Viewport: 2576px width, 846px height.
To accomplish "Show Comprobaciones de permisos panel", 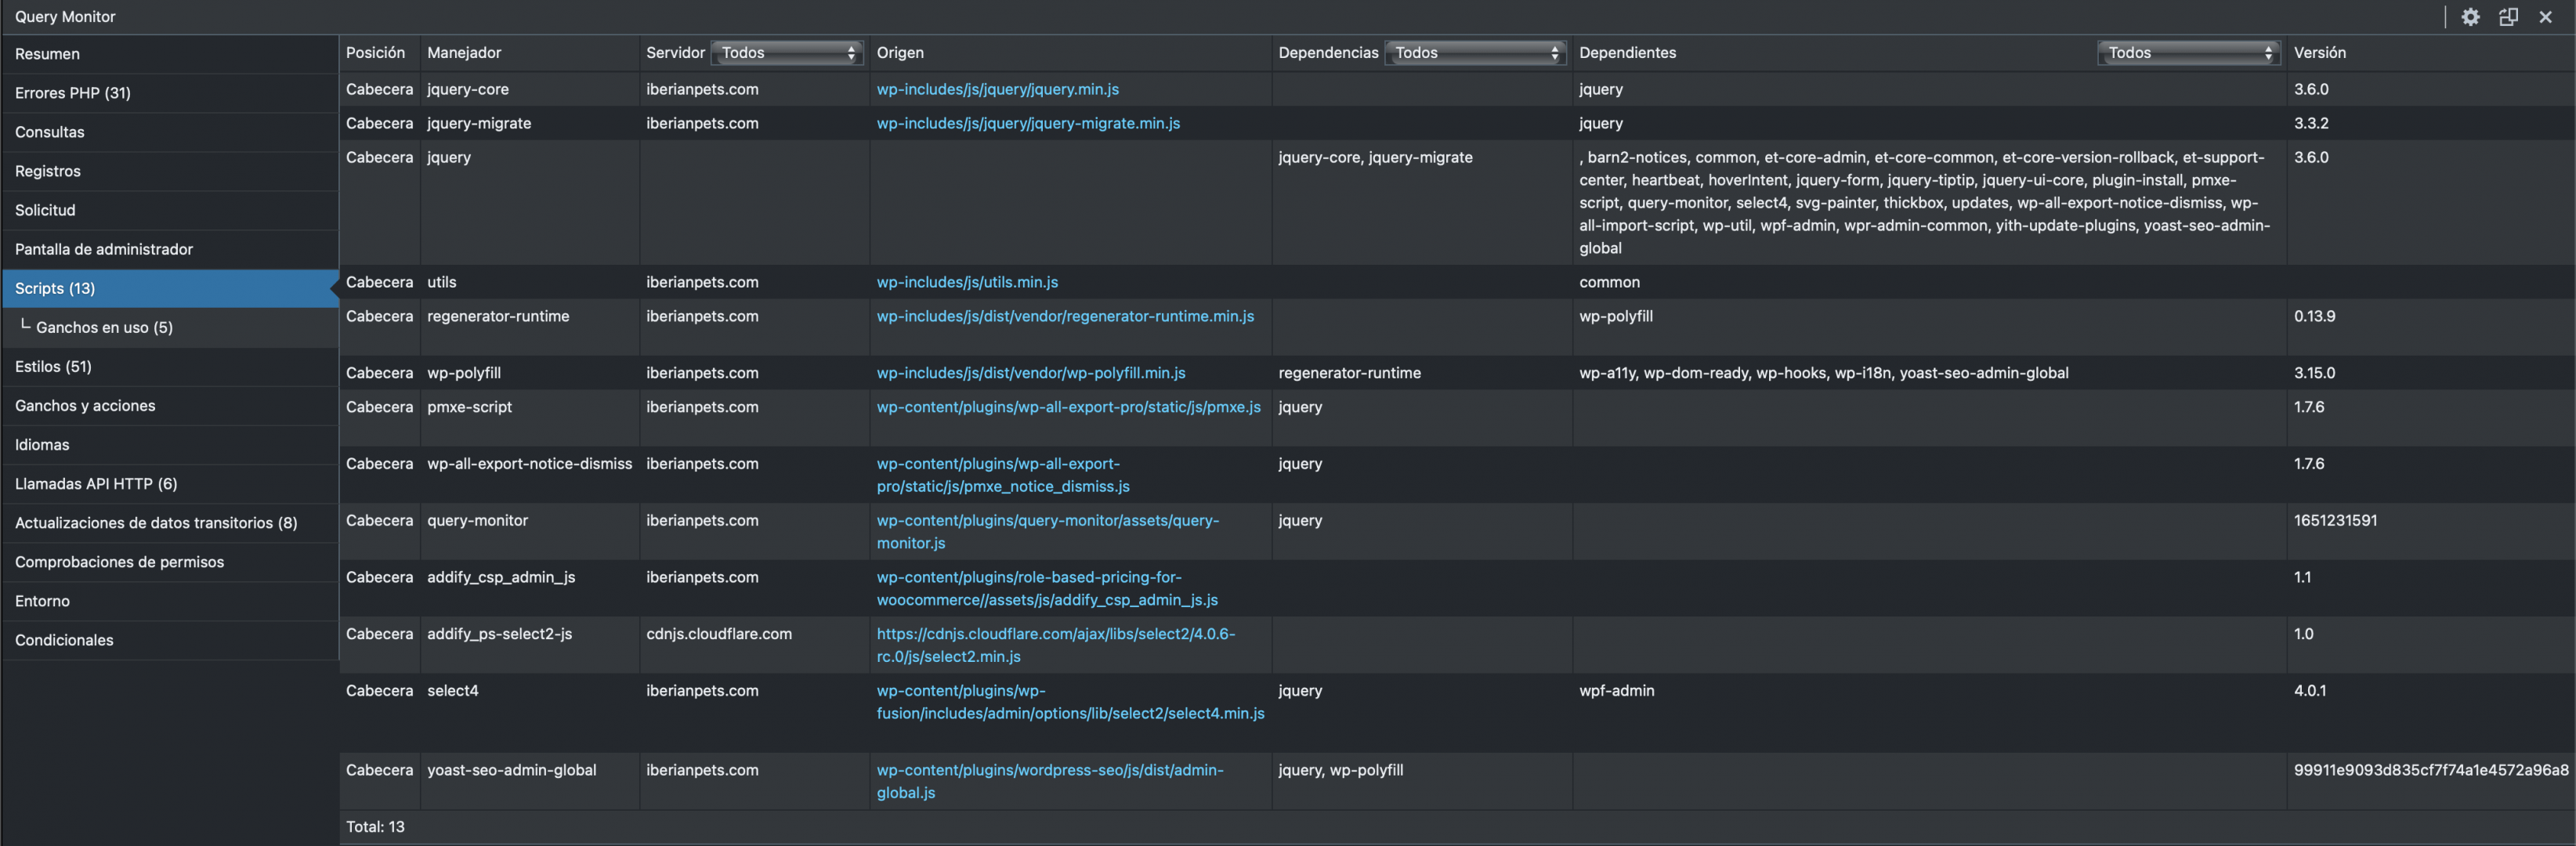I will tap(170, 561).
